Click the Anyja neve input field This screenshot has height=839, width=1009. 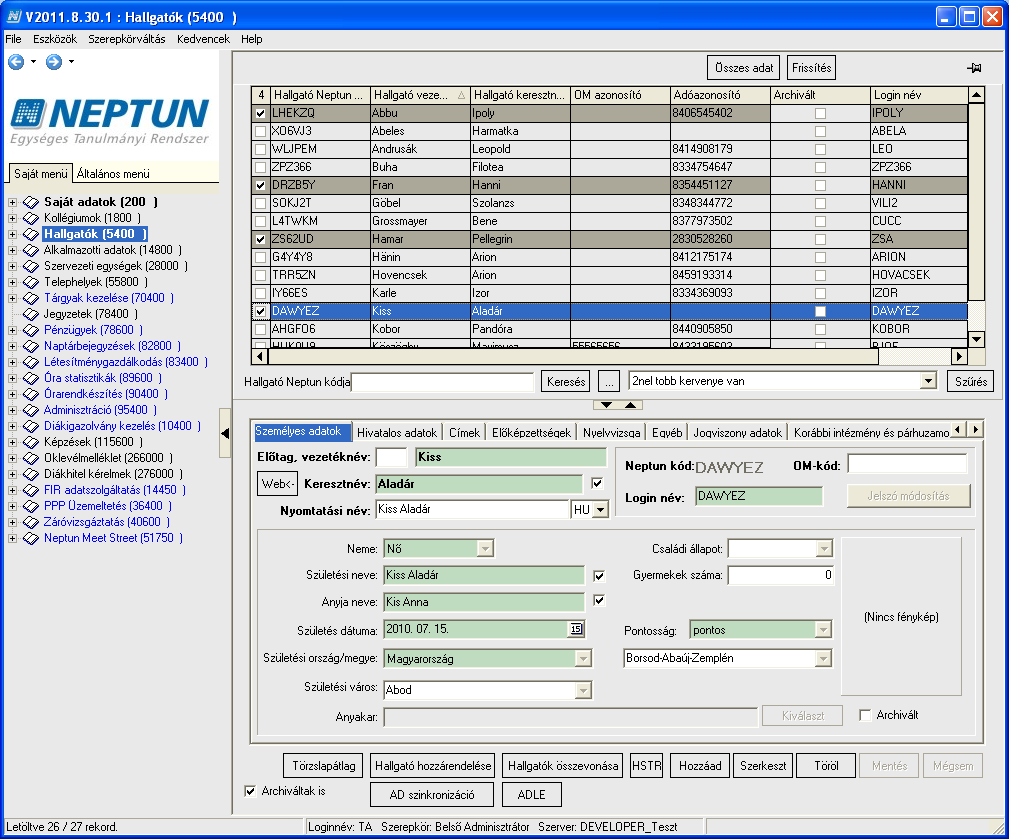[x=484, y=602]
